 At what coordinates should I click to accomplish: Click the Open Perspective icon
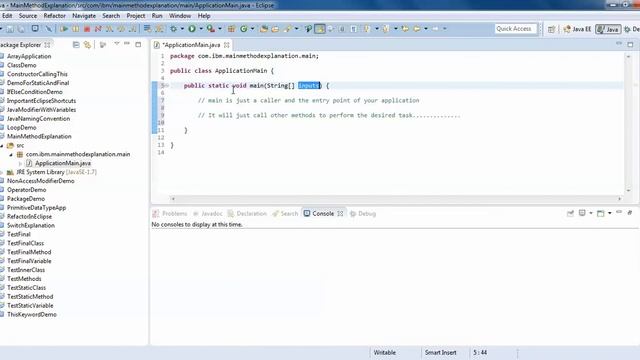(x=551, y=29)
